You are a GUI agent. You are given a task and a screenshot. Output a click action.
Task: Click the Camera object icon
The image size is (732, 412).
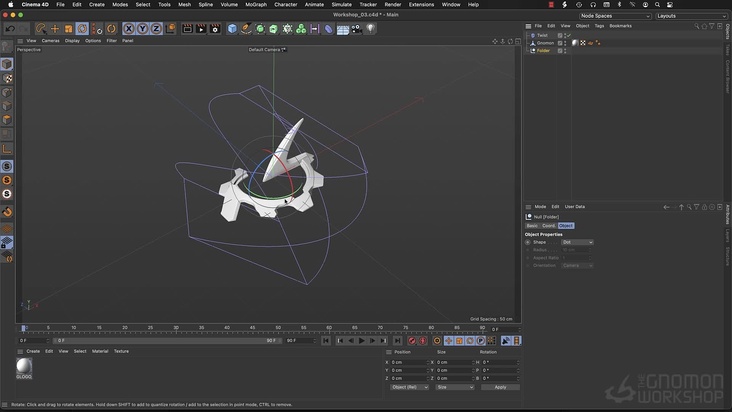[x=356, y=29]
